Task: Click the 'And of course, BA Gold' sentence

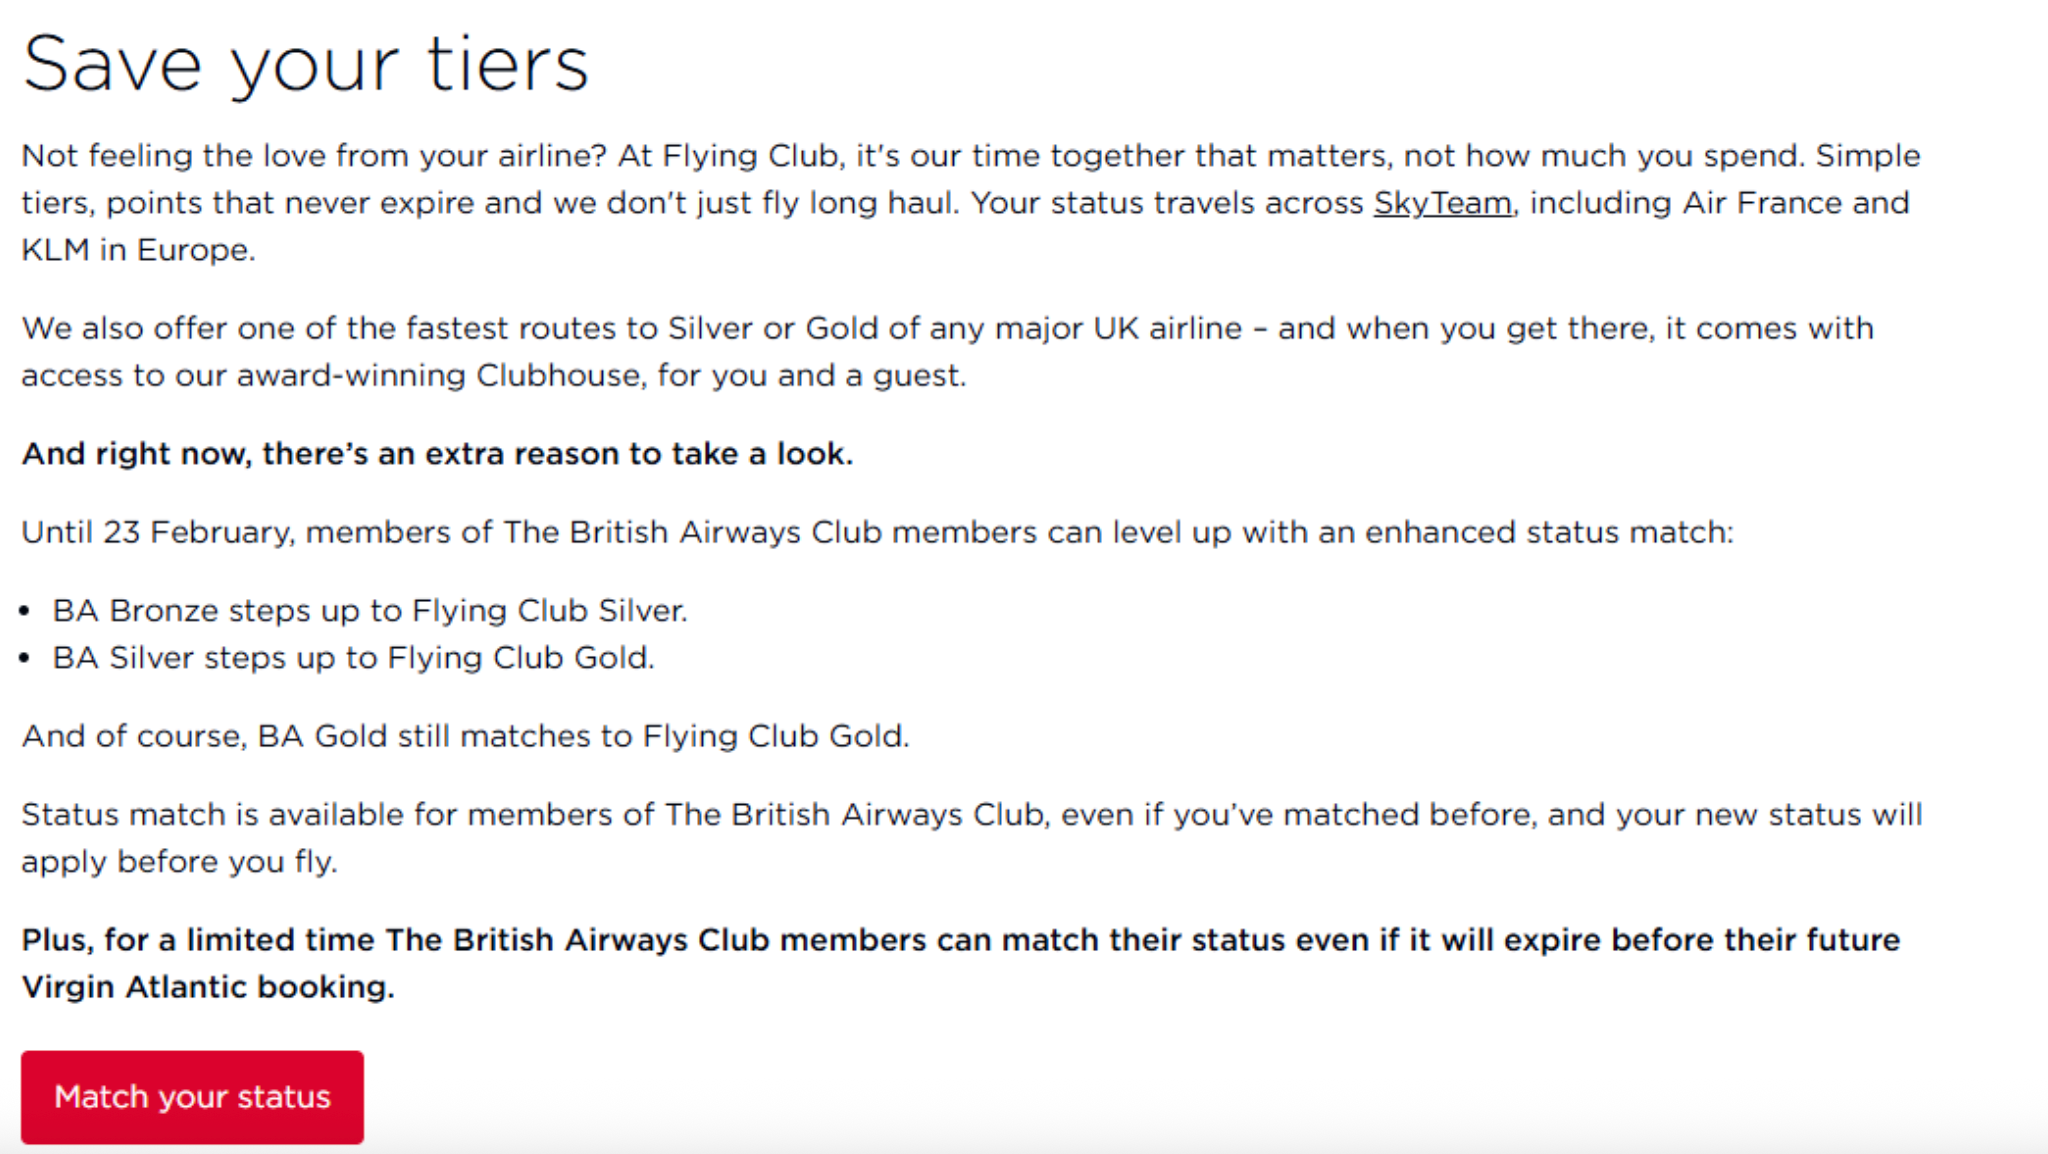Action: coord(465,737)
